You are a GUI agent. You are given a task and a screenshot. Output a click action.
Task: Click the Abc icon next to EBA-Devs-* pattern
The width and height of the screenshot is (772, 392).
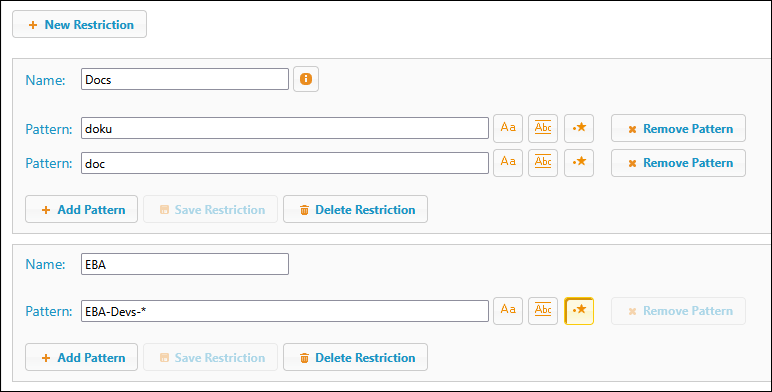543,311
